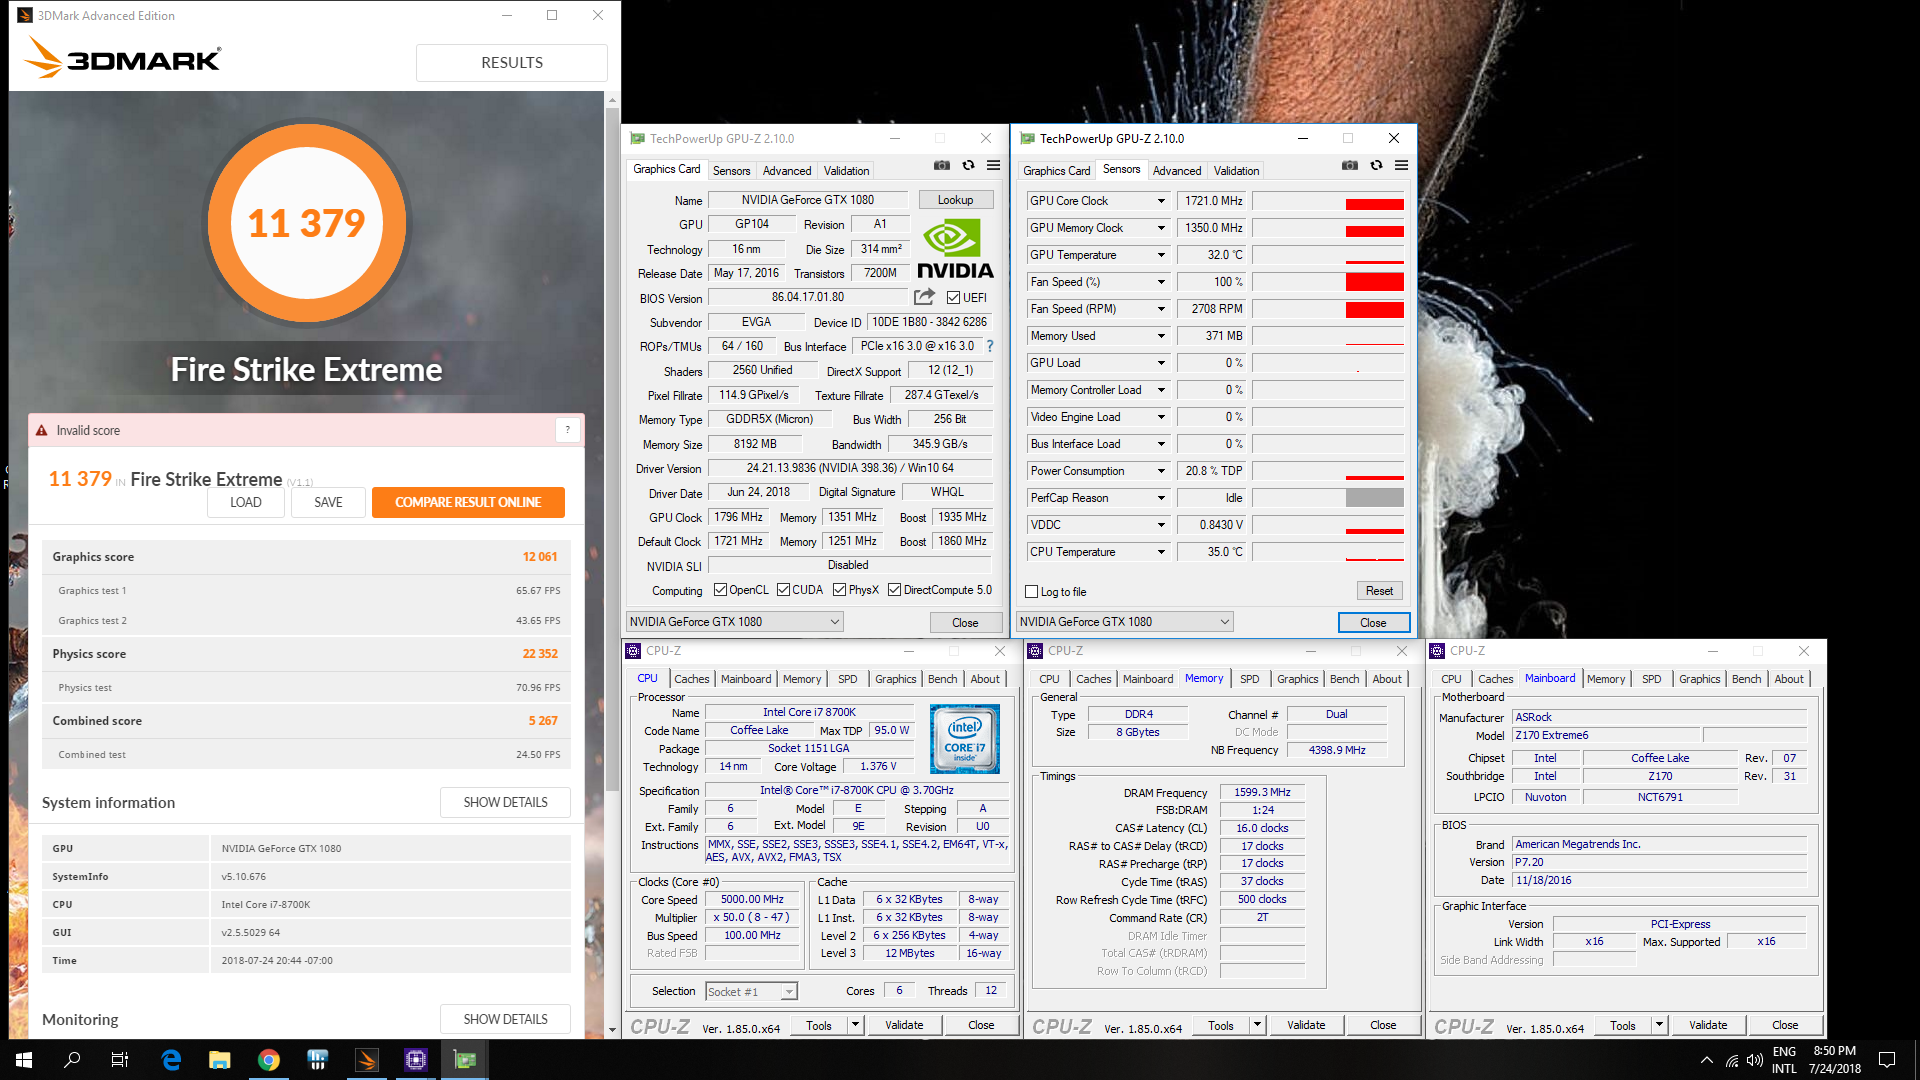Click the camera icon in GPU-Z Sensors window
The height and width of the screenshot is (1080, 1920).
point(1350,165)
